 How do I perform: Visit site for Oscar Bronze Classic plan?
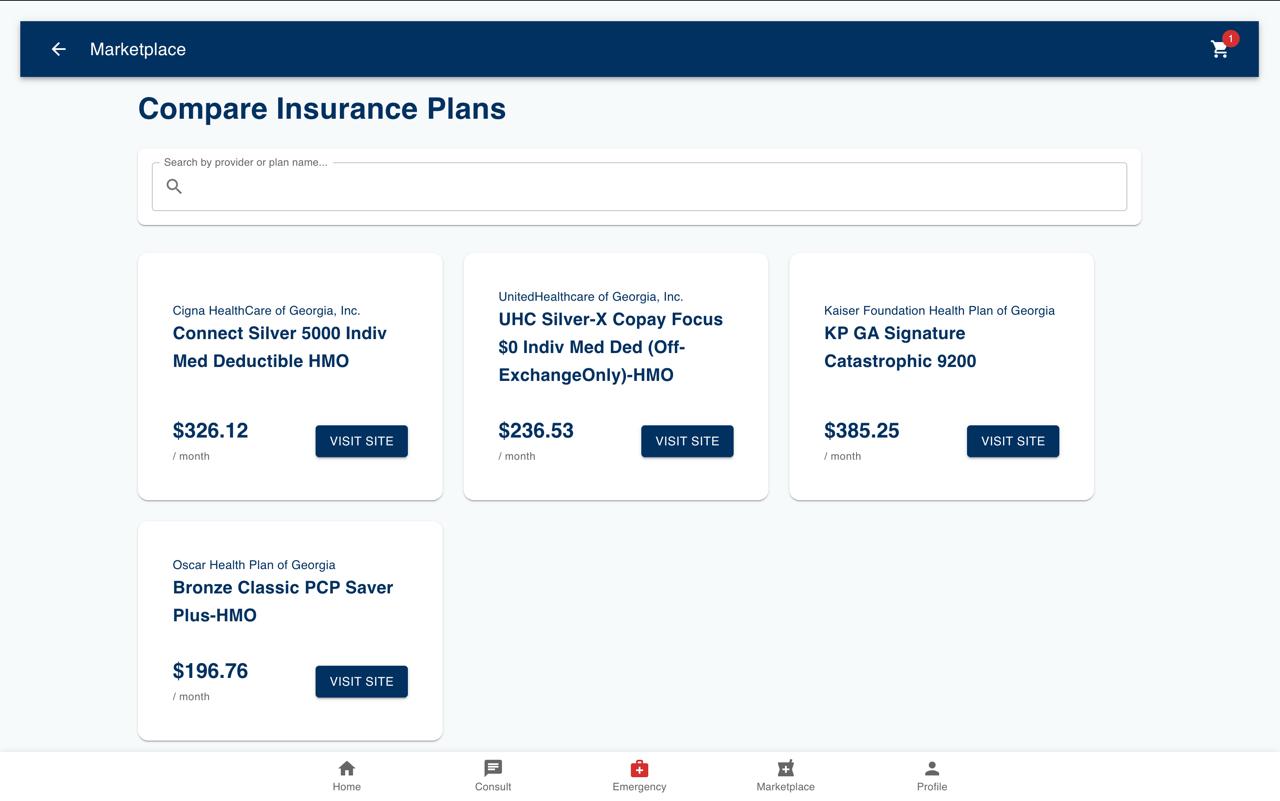361,681
